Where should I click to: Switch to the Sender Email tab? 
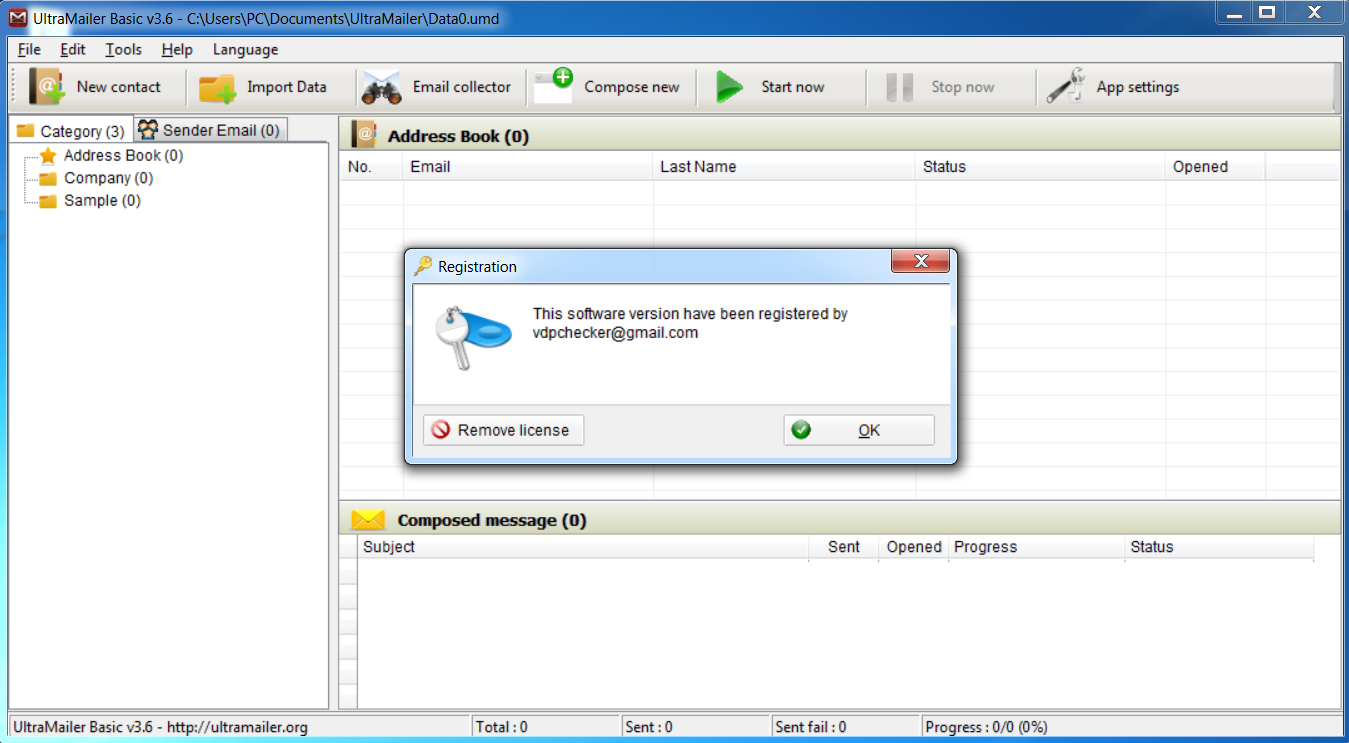(210, 130)
